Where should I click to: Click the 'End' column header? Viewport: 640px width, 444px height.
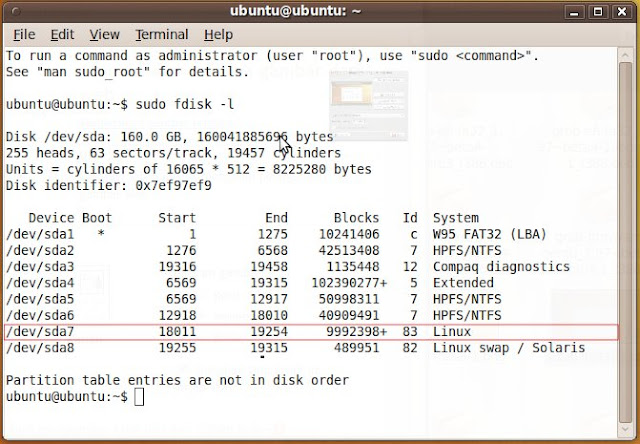click(x=276, y=218)
